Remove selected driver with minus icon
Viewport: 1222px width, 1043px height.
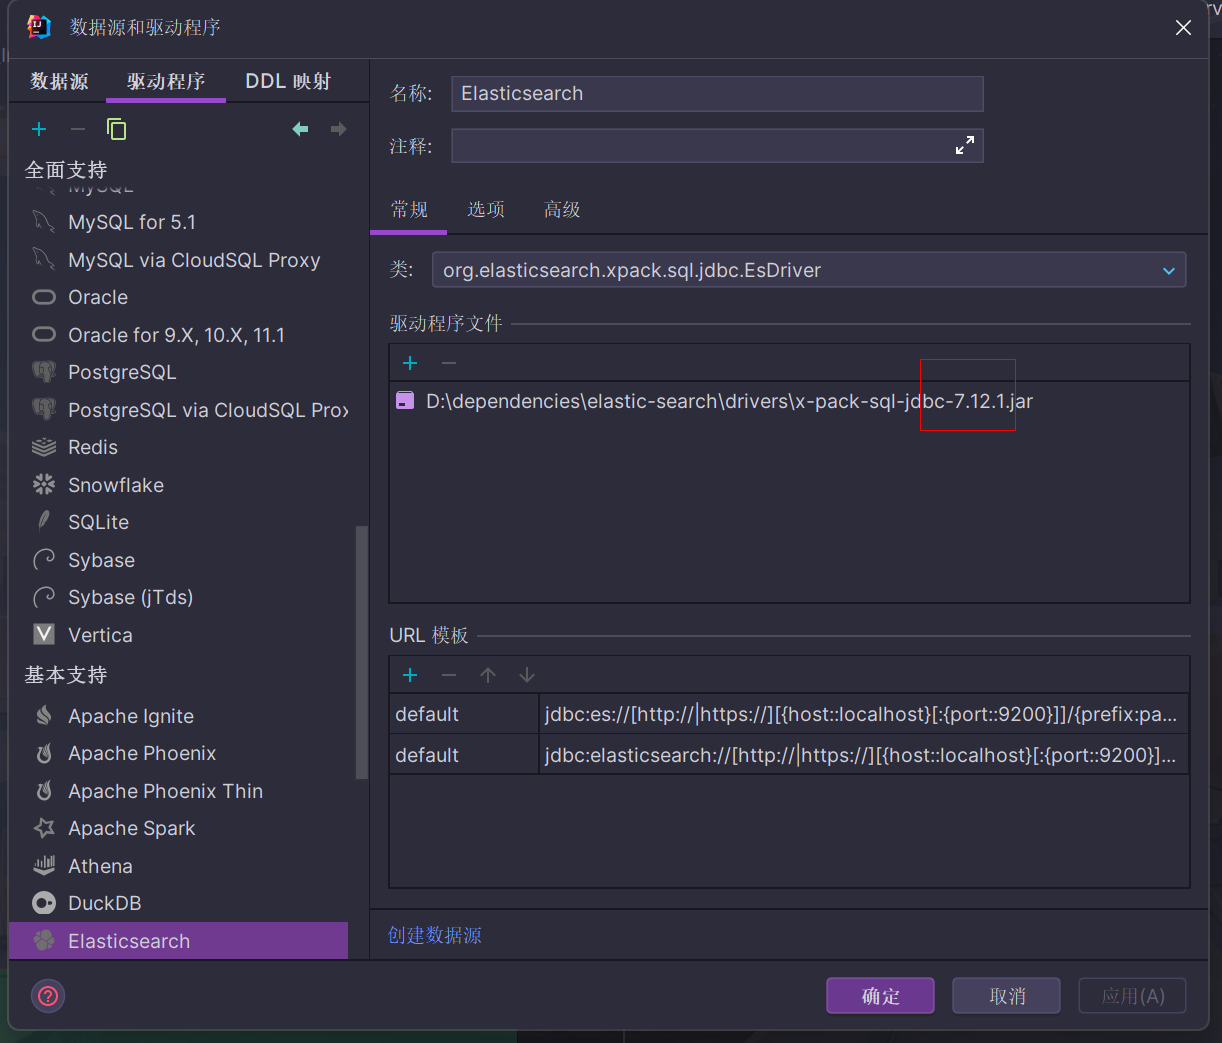77,129
